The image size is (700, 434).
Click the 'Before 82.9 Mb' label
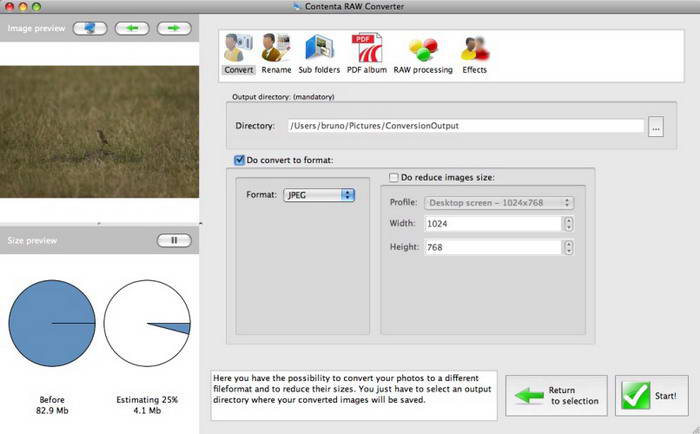pos(52,405)
